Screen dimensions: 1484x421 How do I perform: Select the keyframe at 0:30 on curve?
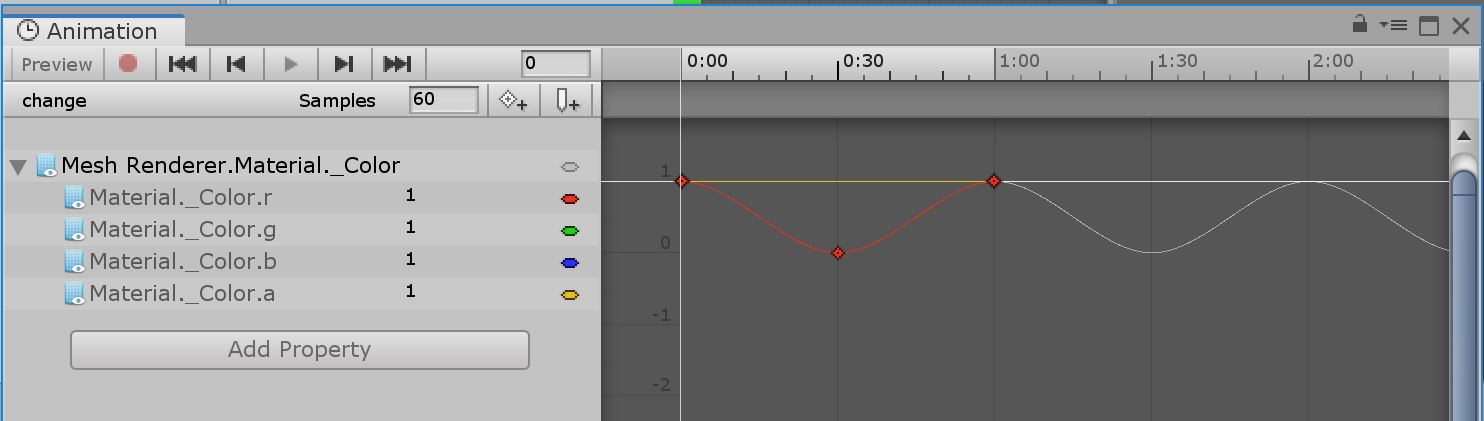pos(838,253)
